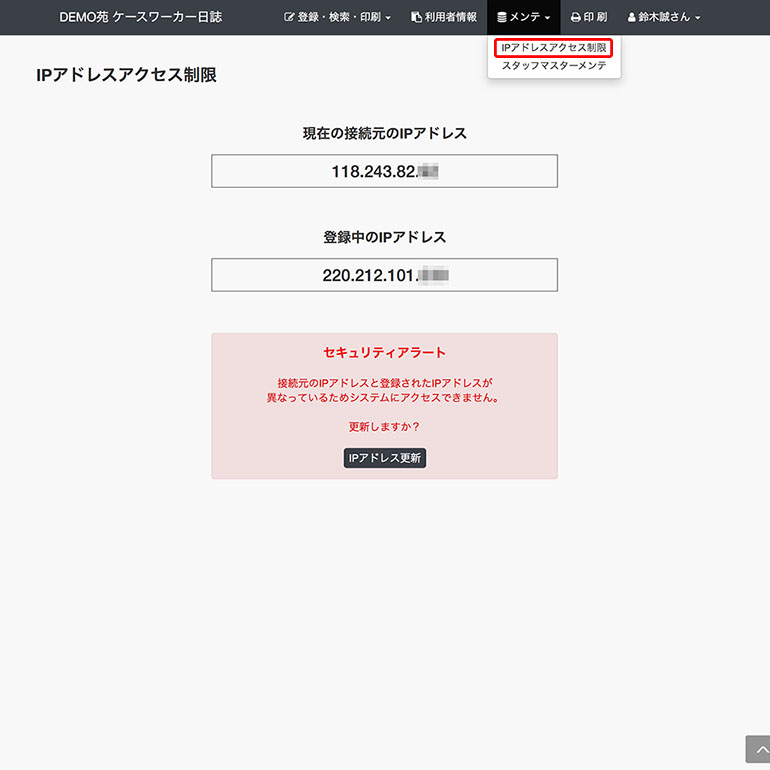Click the 更新しますか？ prompt text
Image resolution: width=770 pixels, height=770 pixels.
(384, 427)
